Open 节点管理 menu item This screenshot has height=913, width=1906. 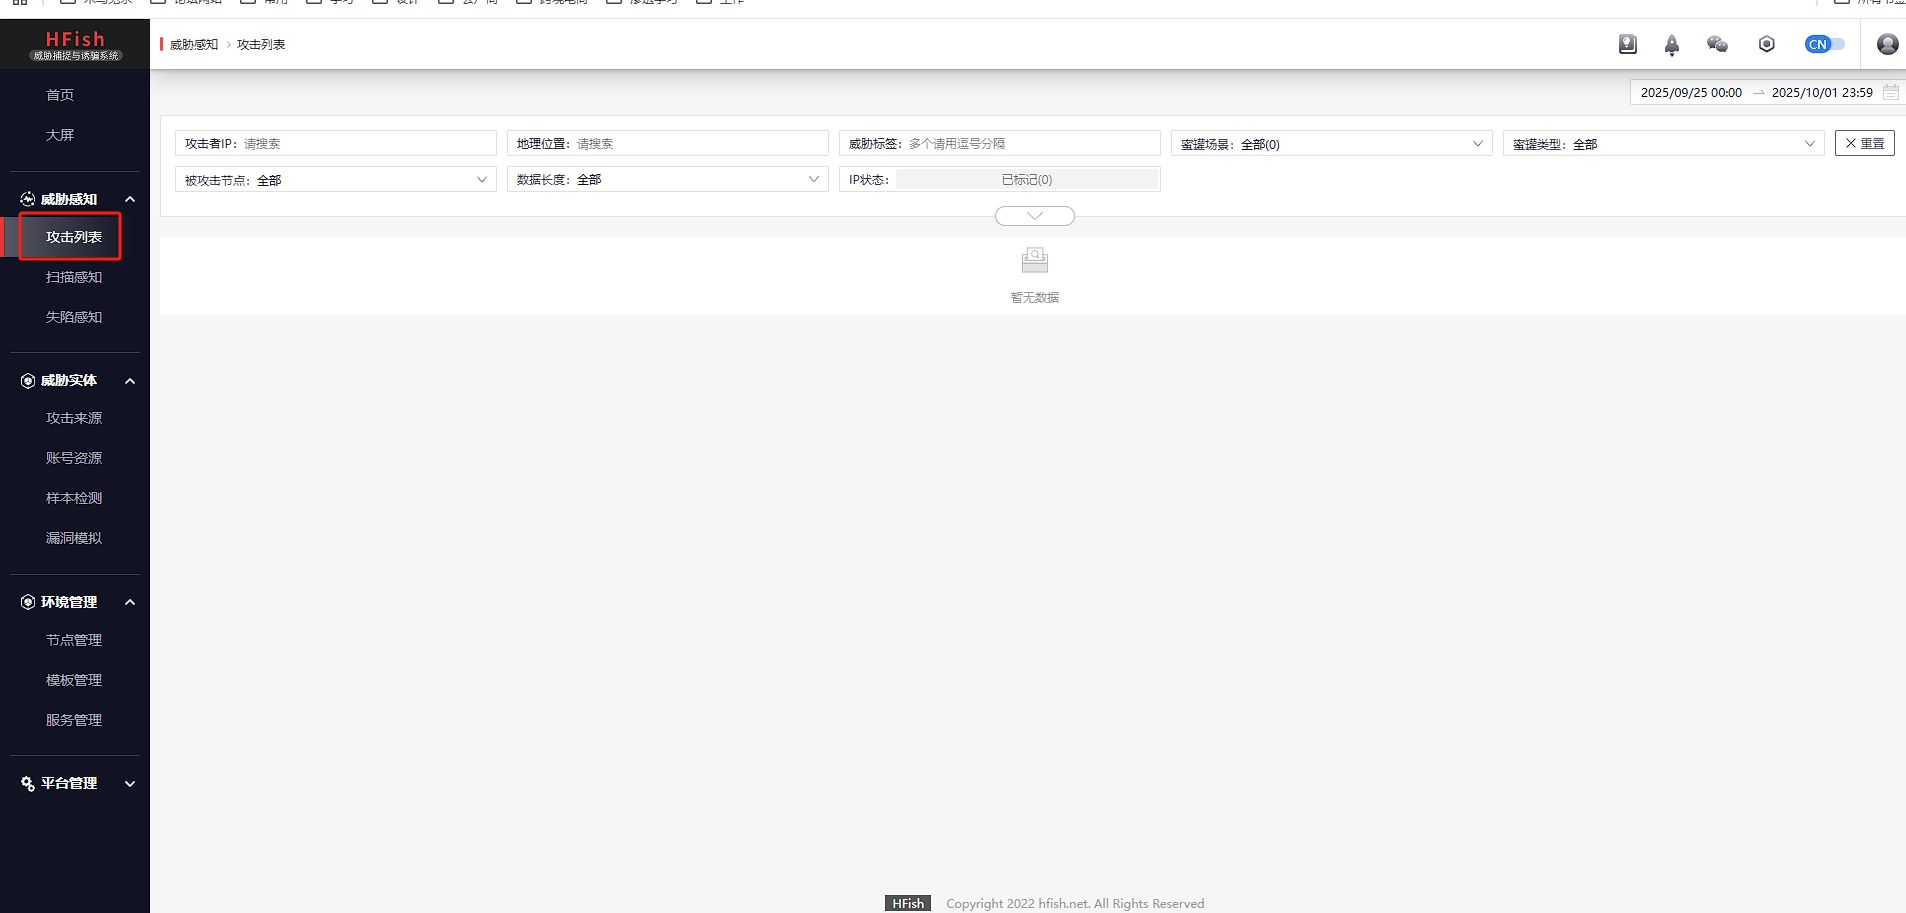74,640
